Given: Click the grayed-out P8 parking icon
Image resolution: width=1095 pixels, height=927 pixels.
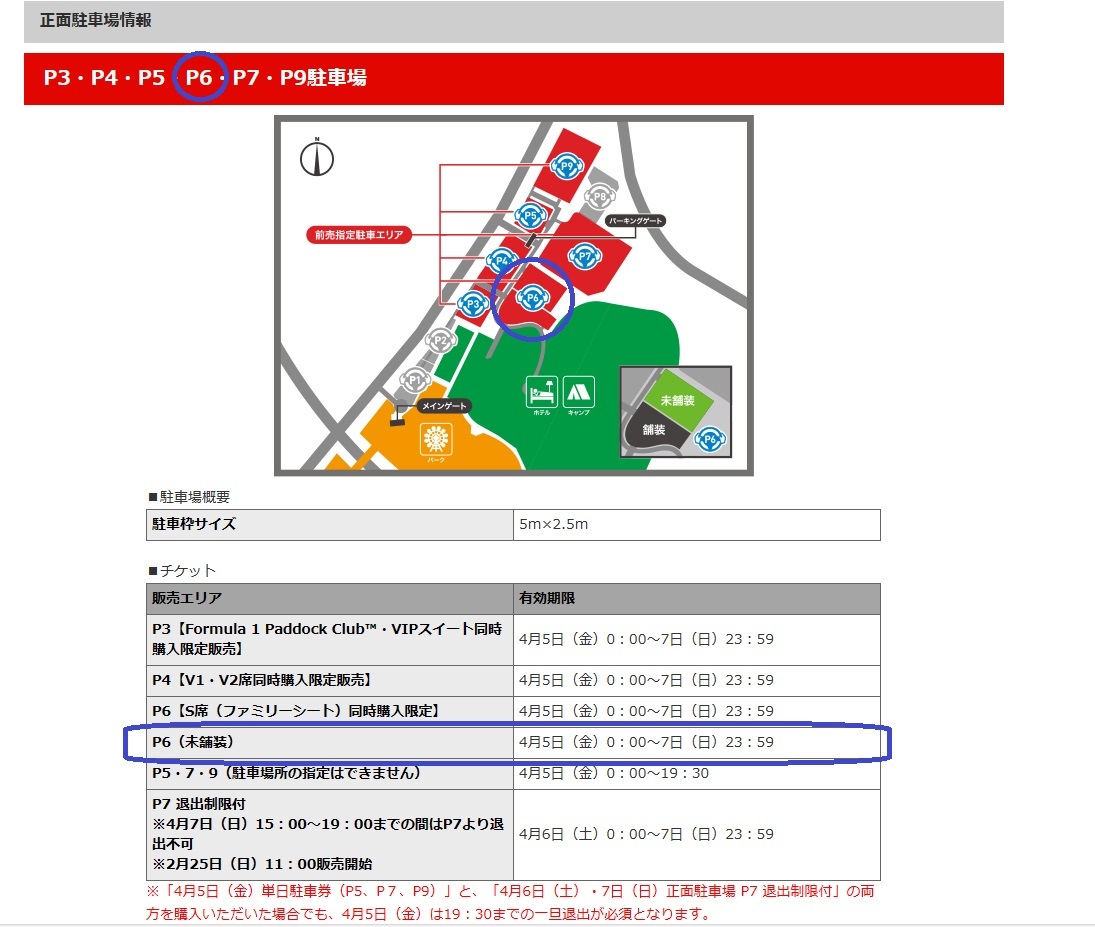Looking at the screenshot, I should 599,195.
